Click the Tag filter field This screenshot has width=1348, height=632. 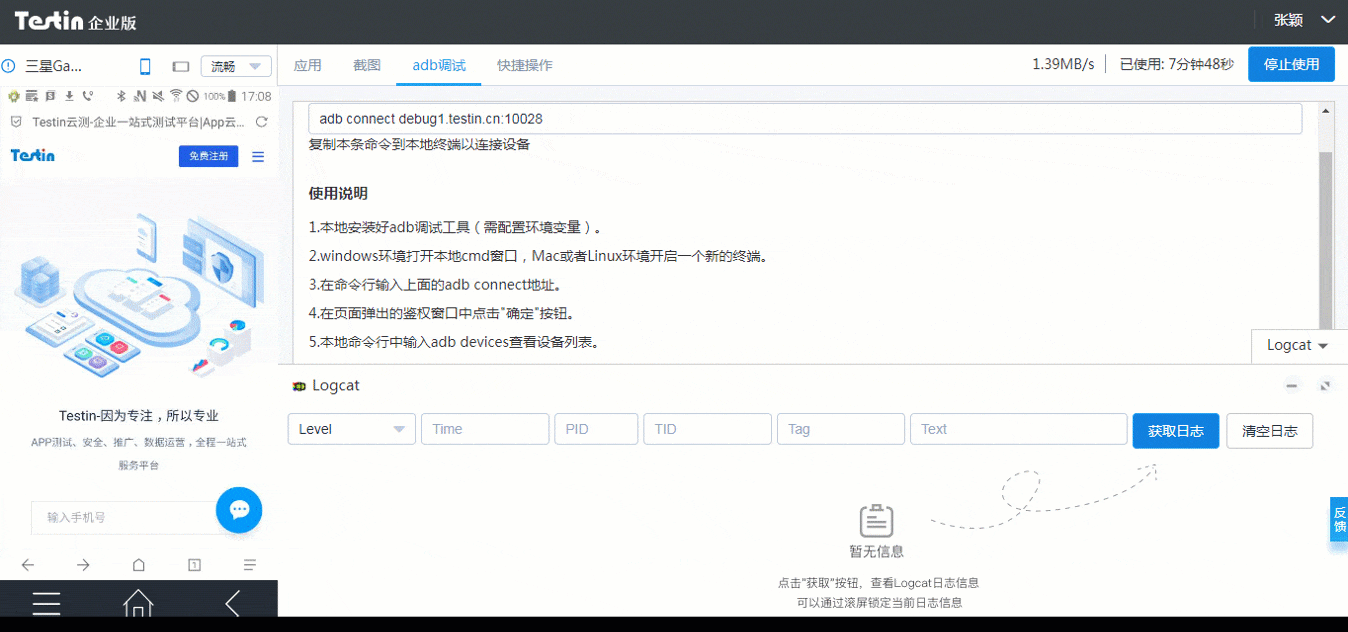tap(841, 429)
